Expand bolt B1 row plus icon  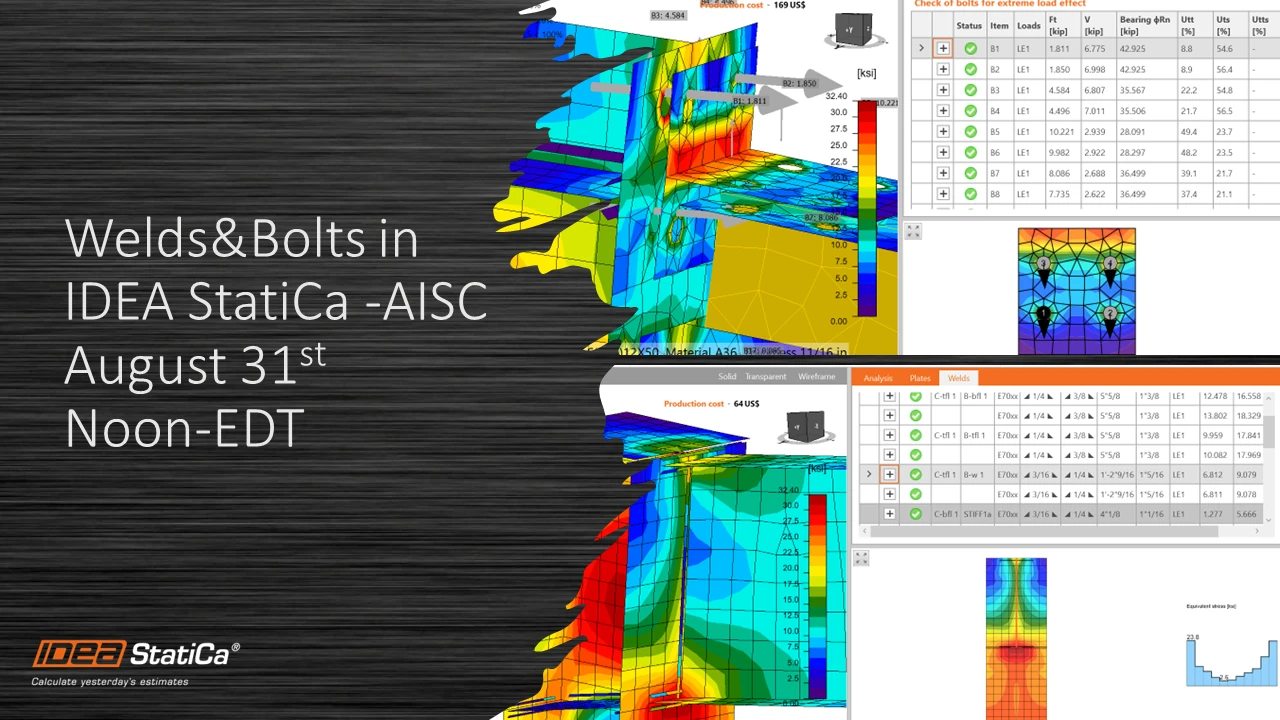click(x=943, y=49)
